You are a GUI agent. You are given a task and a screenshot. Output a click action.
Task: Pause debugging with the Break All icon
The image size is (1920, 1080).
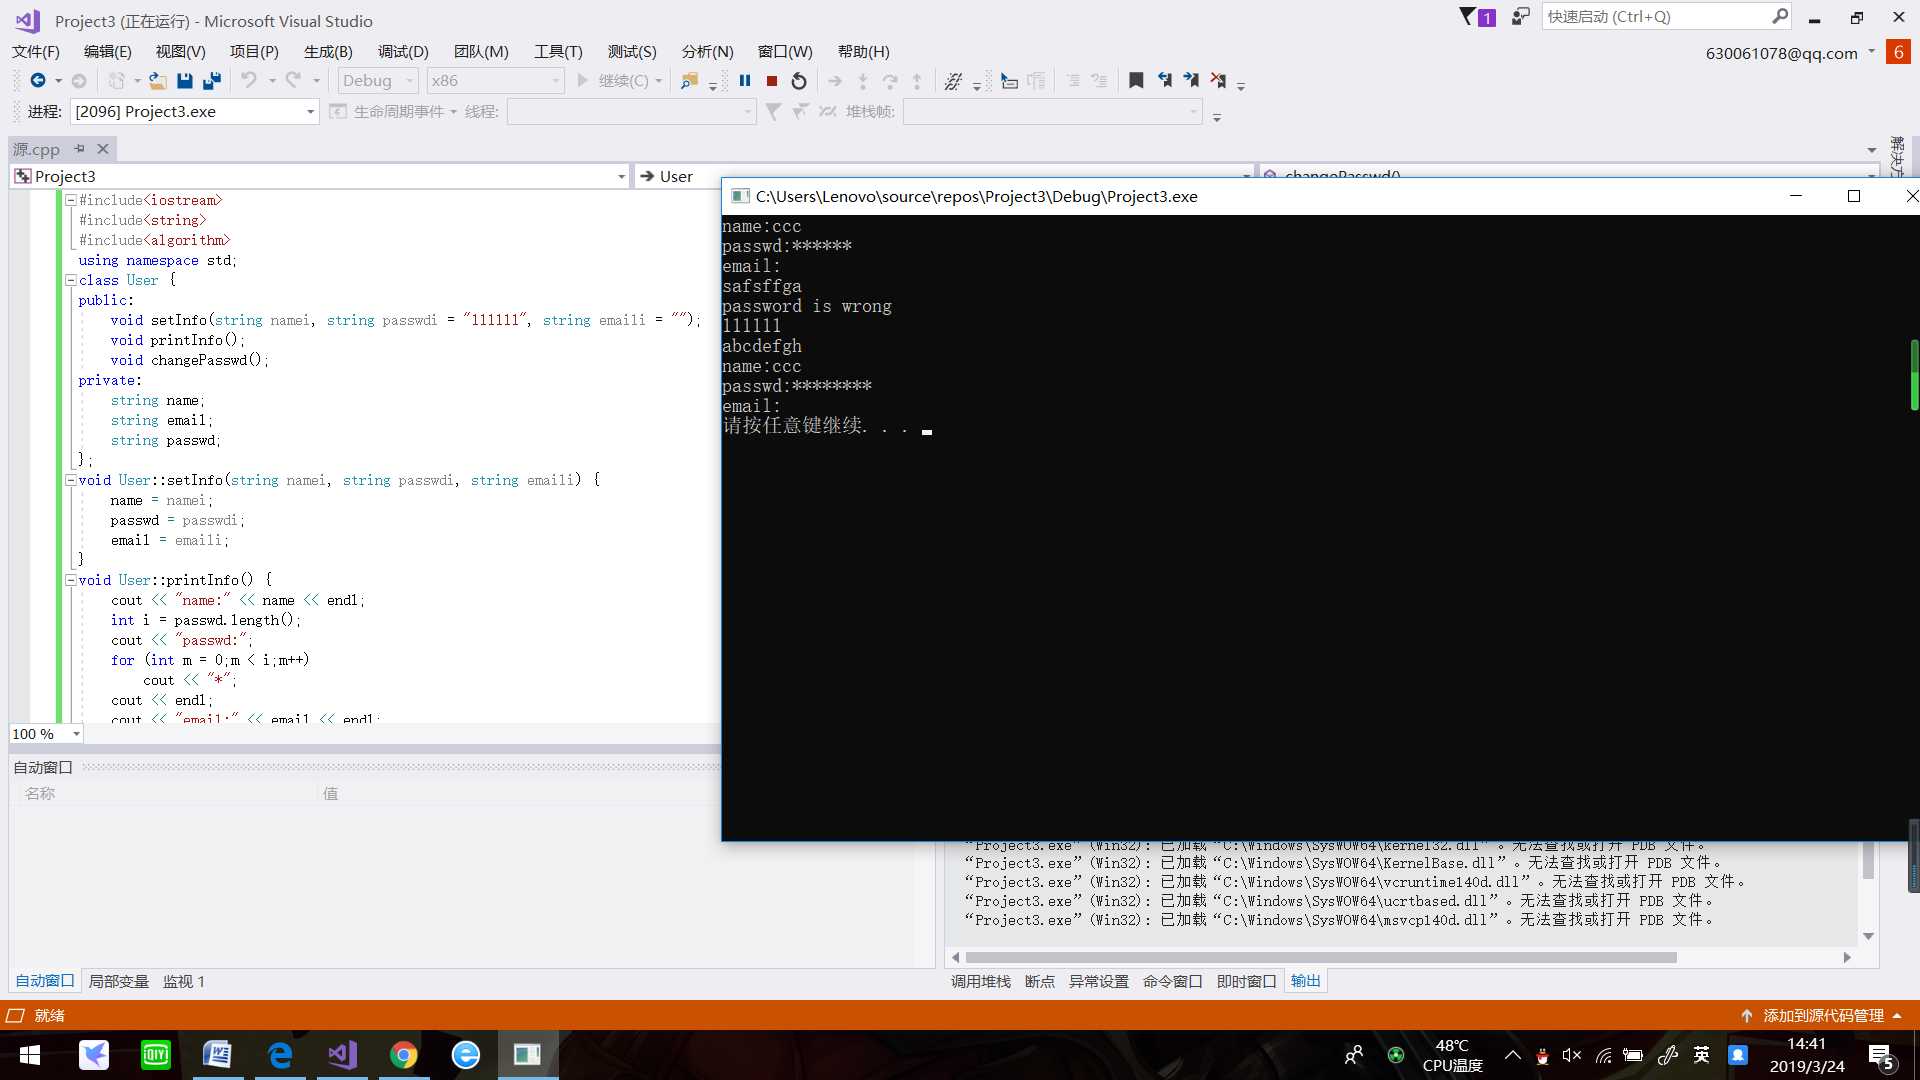[x=745, y=81]
